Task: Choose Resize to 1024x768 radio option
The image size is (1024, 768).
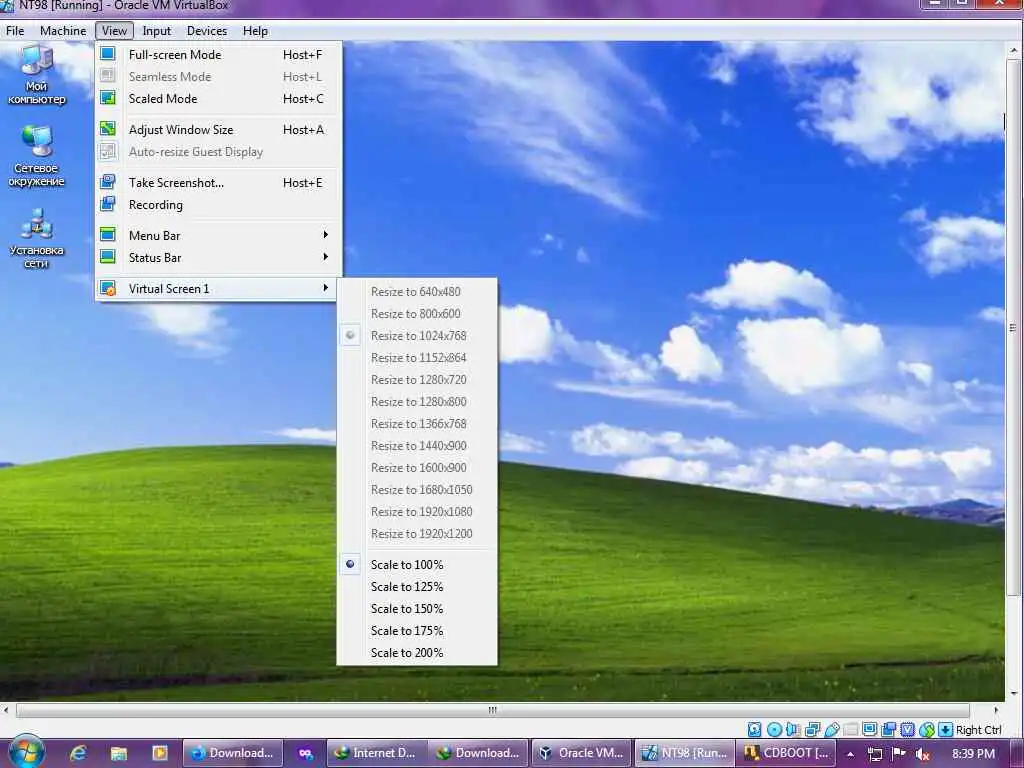Action: (417, 336)
